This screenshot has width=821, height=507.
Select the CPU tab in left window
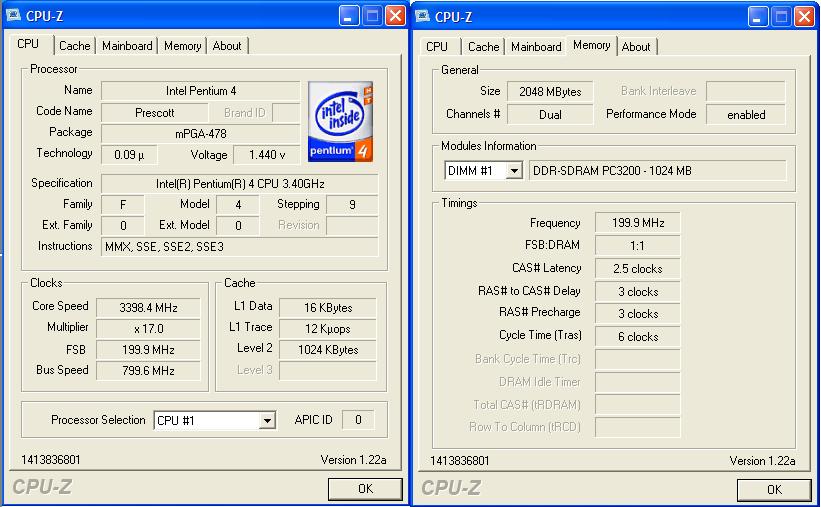click(x=28, y=44)
